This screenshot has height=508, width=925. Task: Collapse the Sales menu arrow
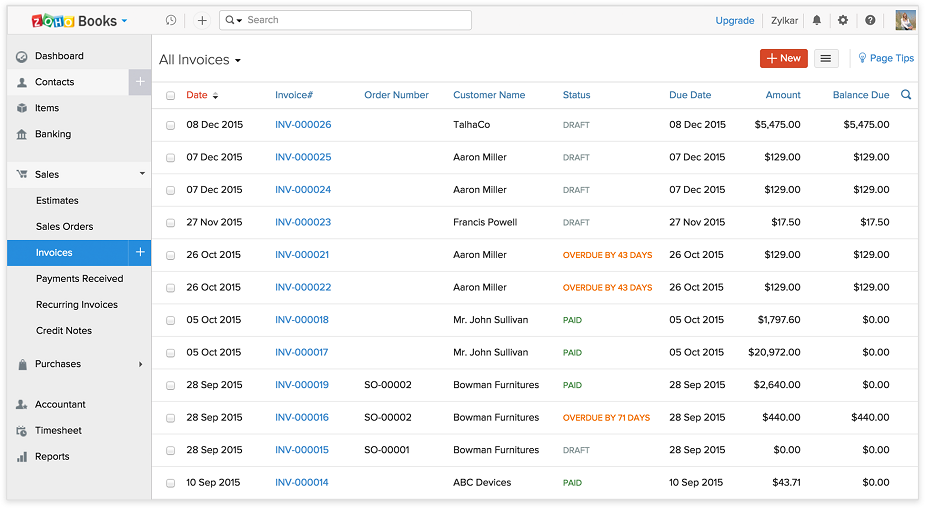coord(142,173)
